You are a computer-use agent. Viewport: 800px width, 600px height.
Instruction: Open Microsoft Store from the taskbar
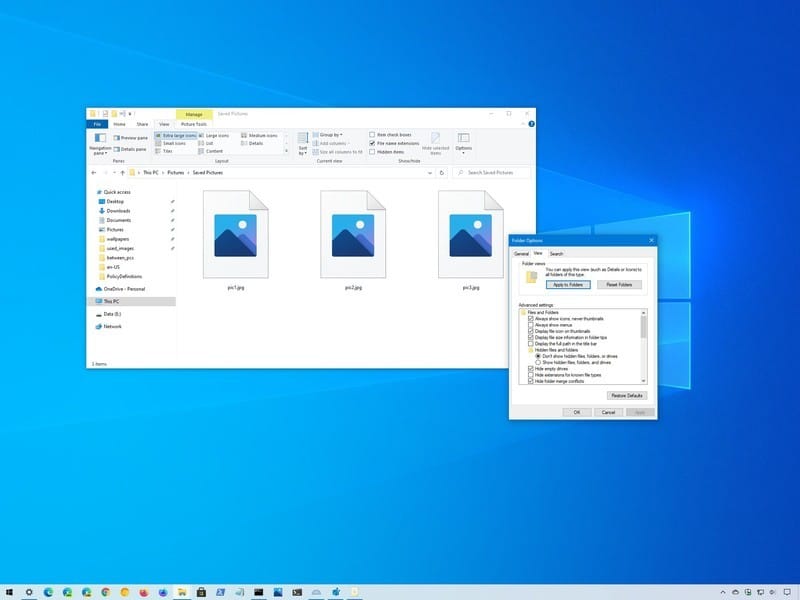[x=201, y=592]
